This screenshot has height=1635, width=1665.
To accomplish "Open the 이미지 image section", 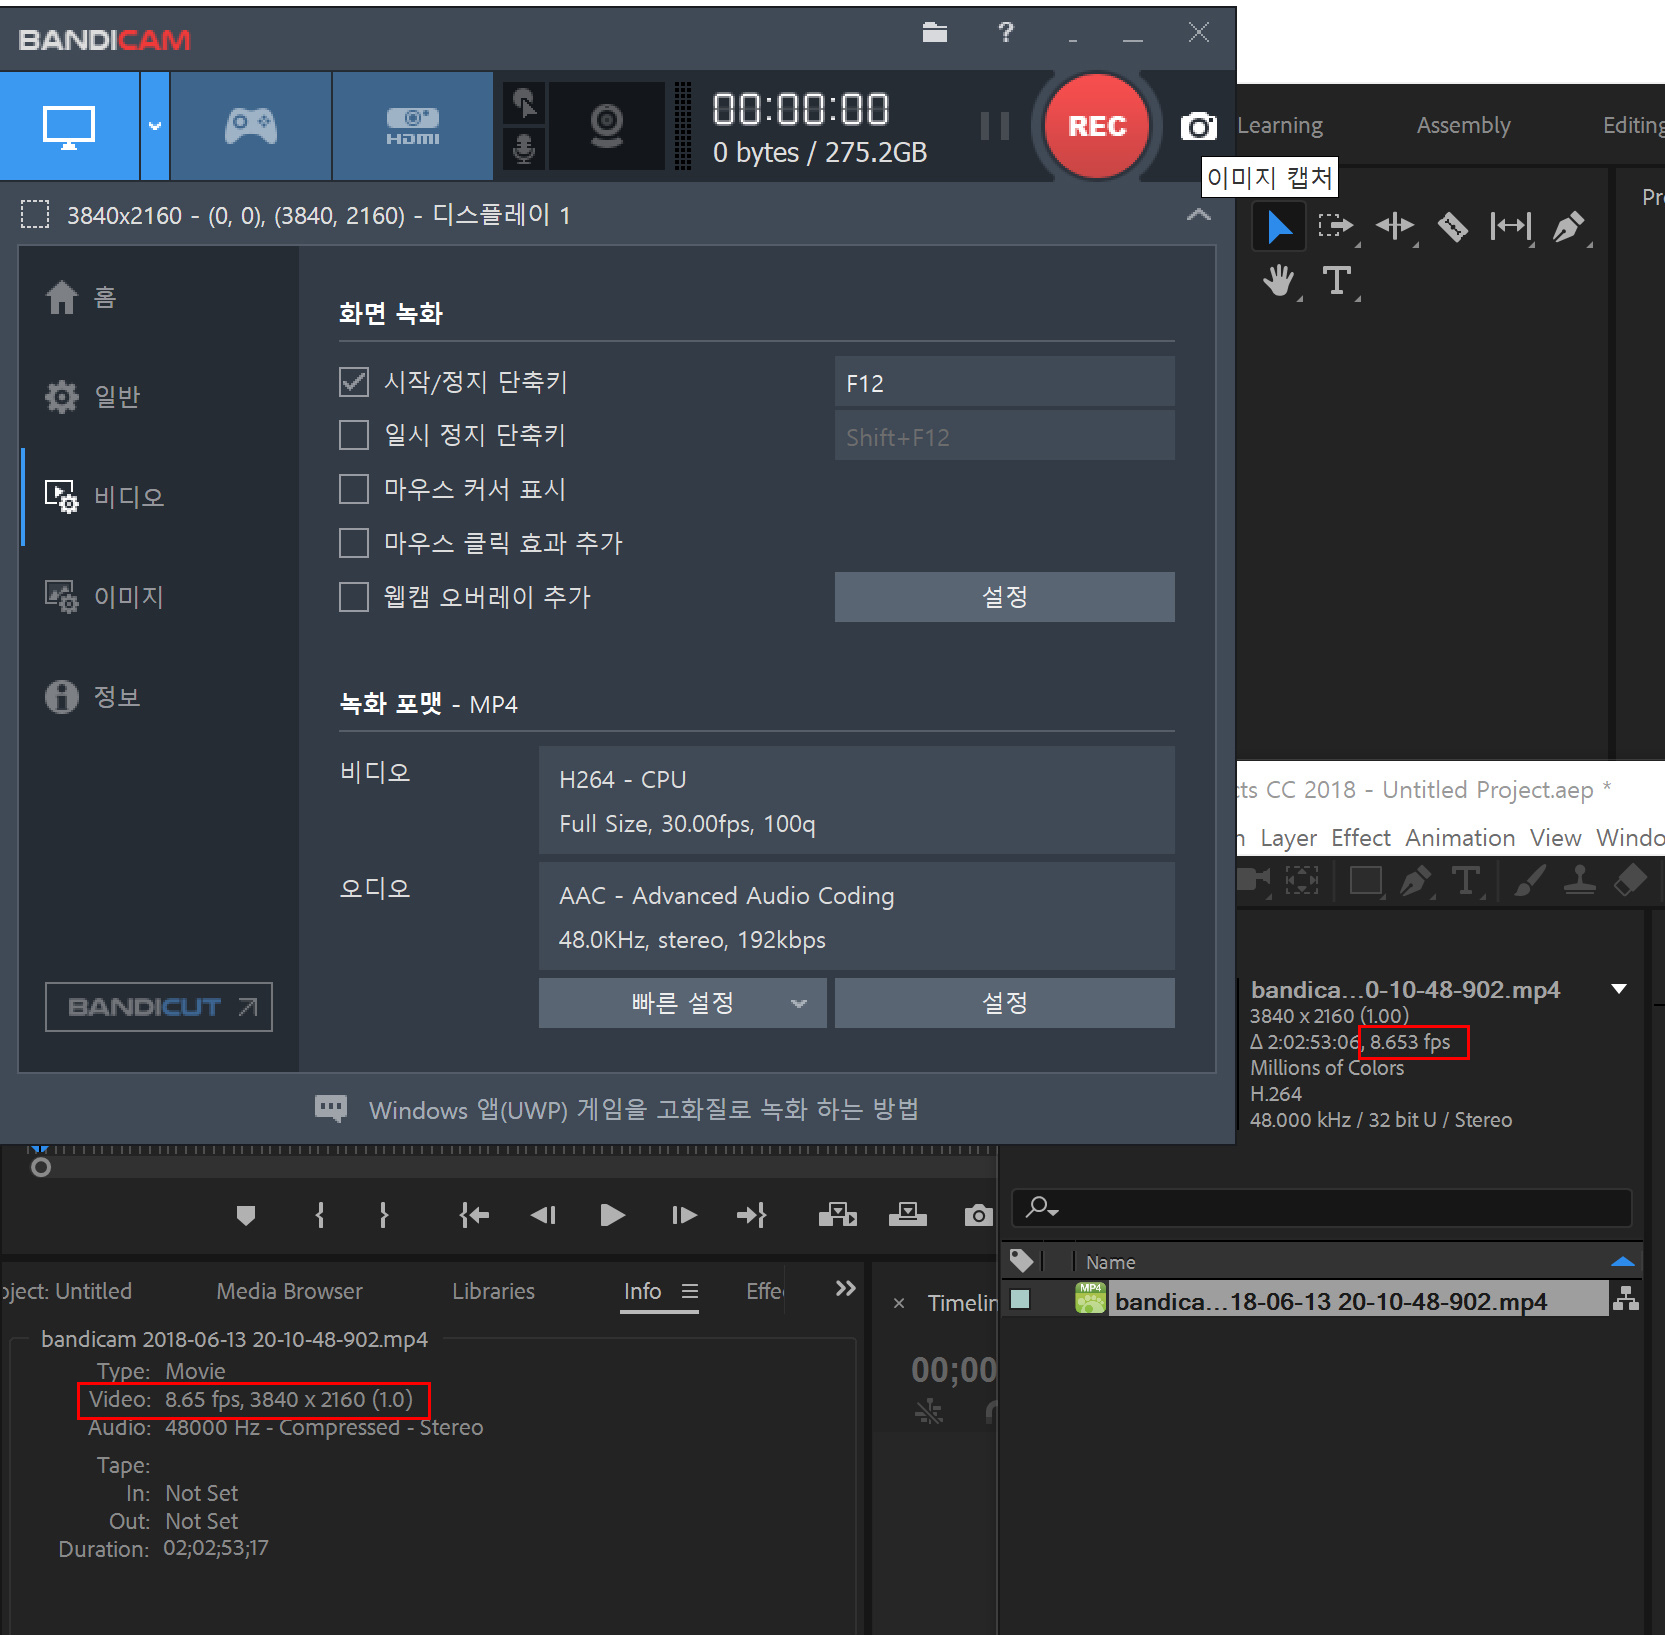I will pyautogui.click(x=104, y=597).
